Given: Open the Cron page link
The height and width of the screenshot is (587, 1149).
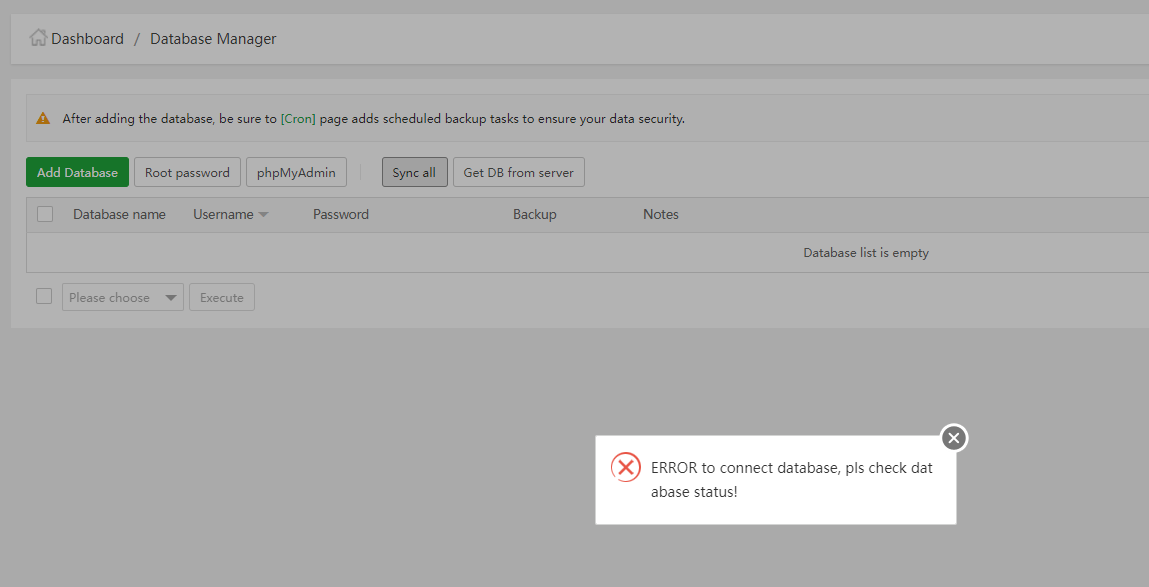Looking at the screenshot, I should (298, 118).
